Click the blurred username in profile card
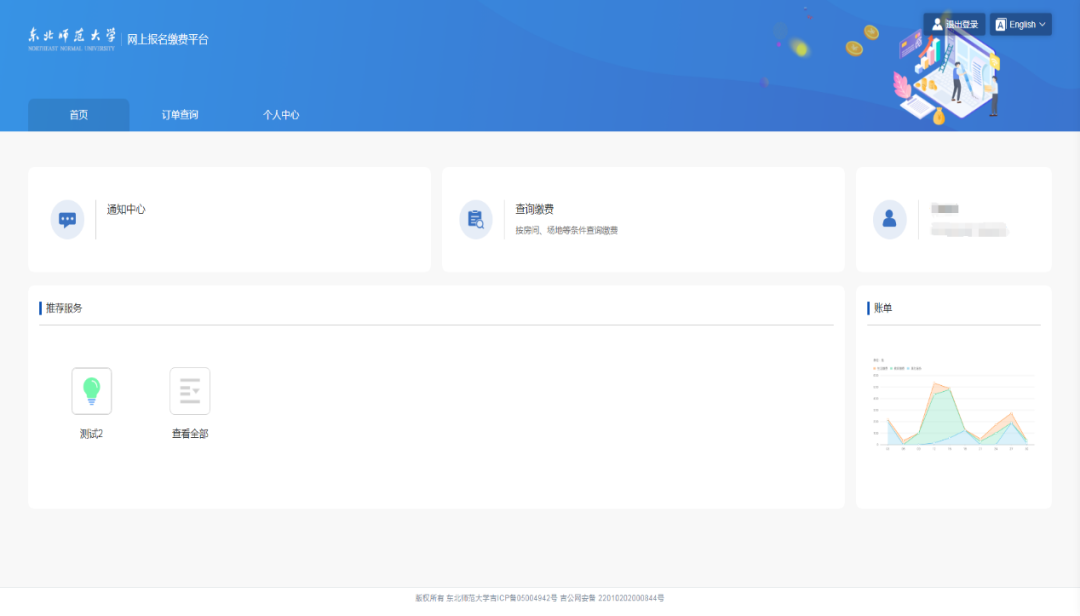 tap(945, 209)
